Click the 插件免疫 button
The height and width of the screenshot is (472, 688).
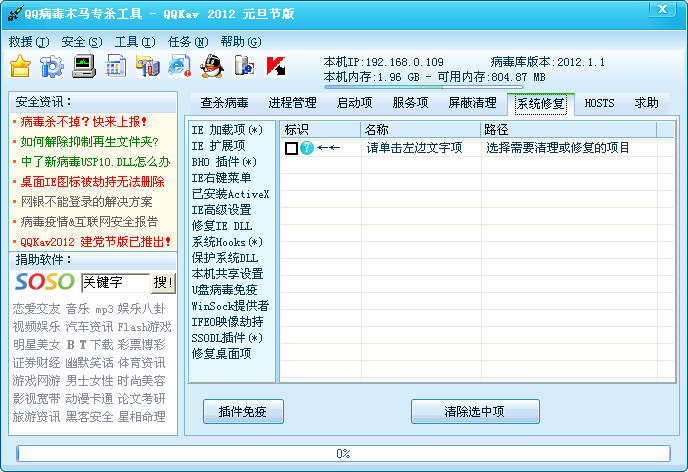click(x=243, y=411)
